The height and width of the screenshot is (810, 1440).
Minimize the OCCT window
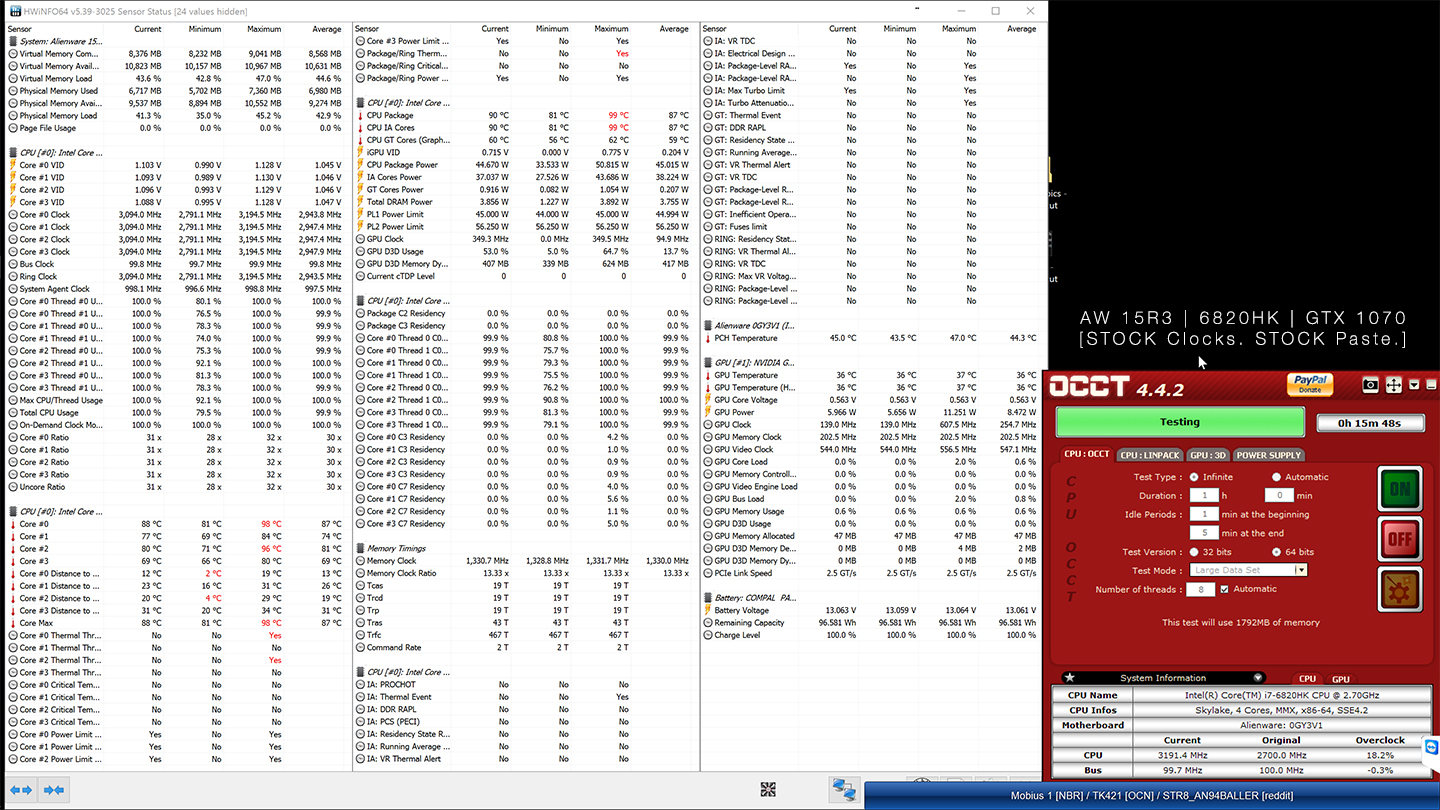point(1431,385)
